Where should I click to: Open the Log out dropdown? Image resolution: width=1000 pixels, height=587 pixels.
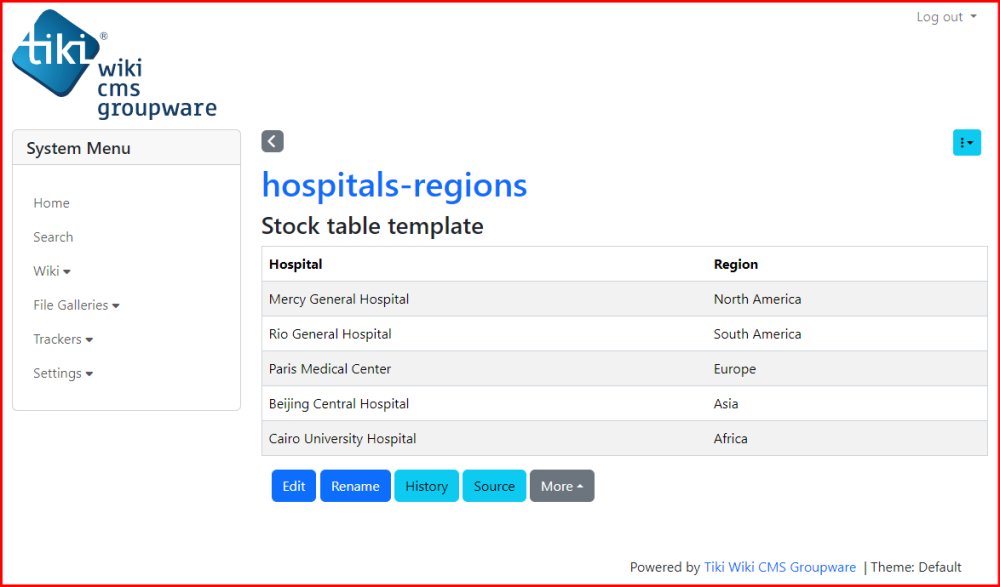coord(946,17)
